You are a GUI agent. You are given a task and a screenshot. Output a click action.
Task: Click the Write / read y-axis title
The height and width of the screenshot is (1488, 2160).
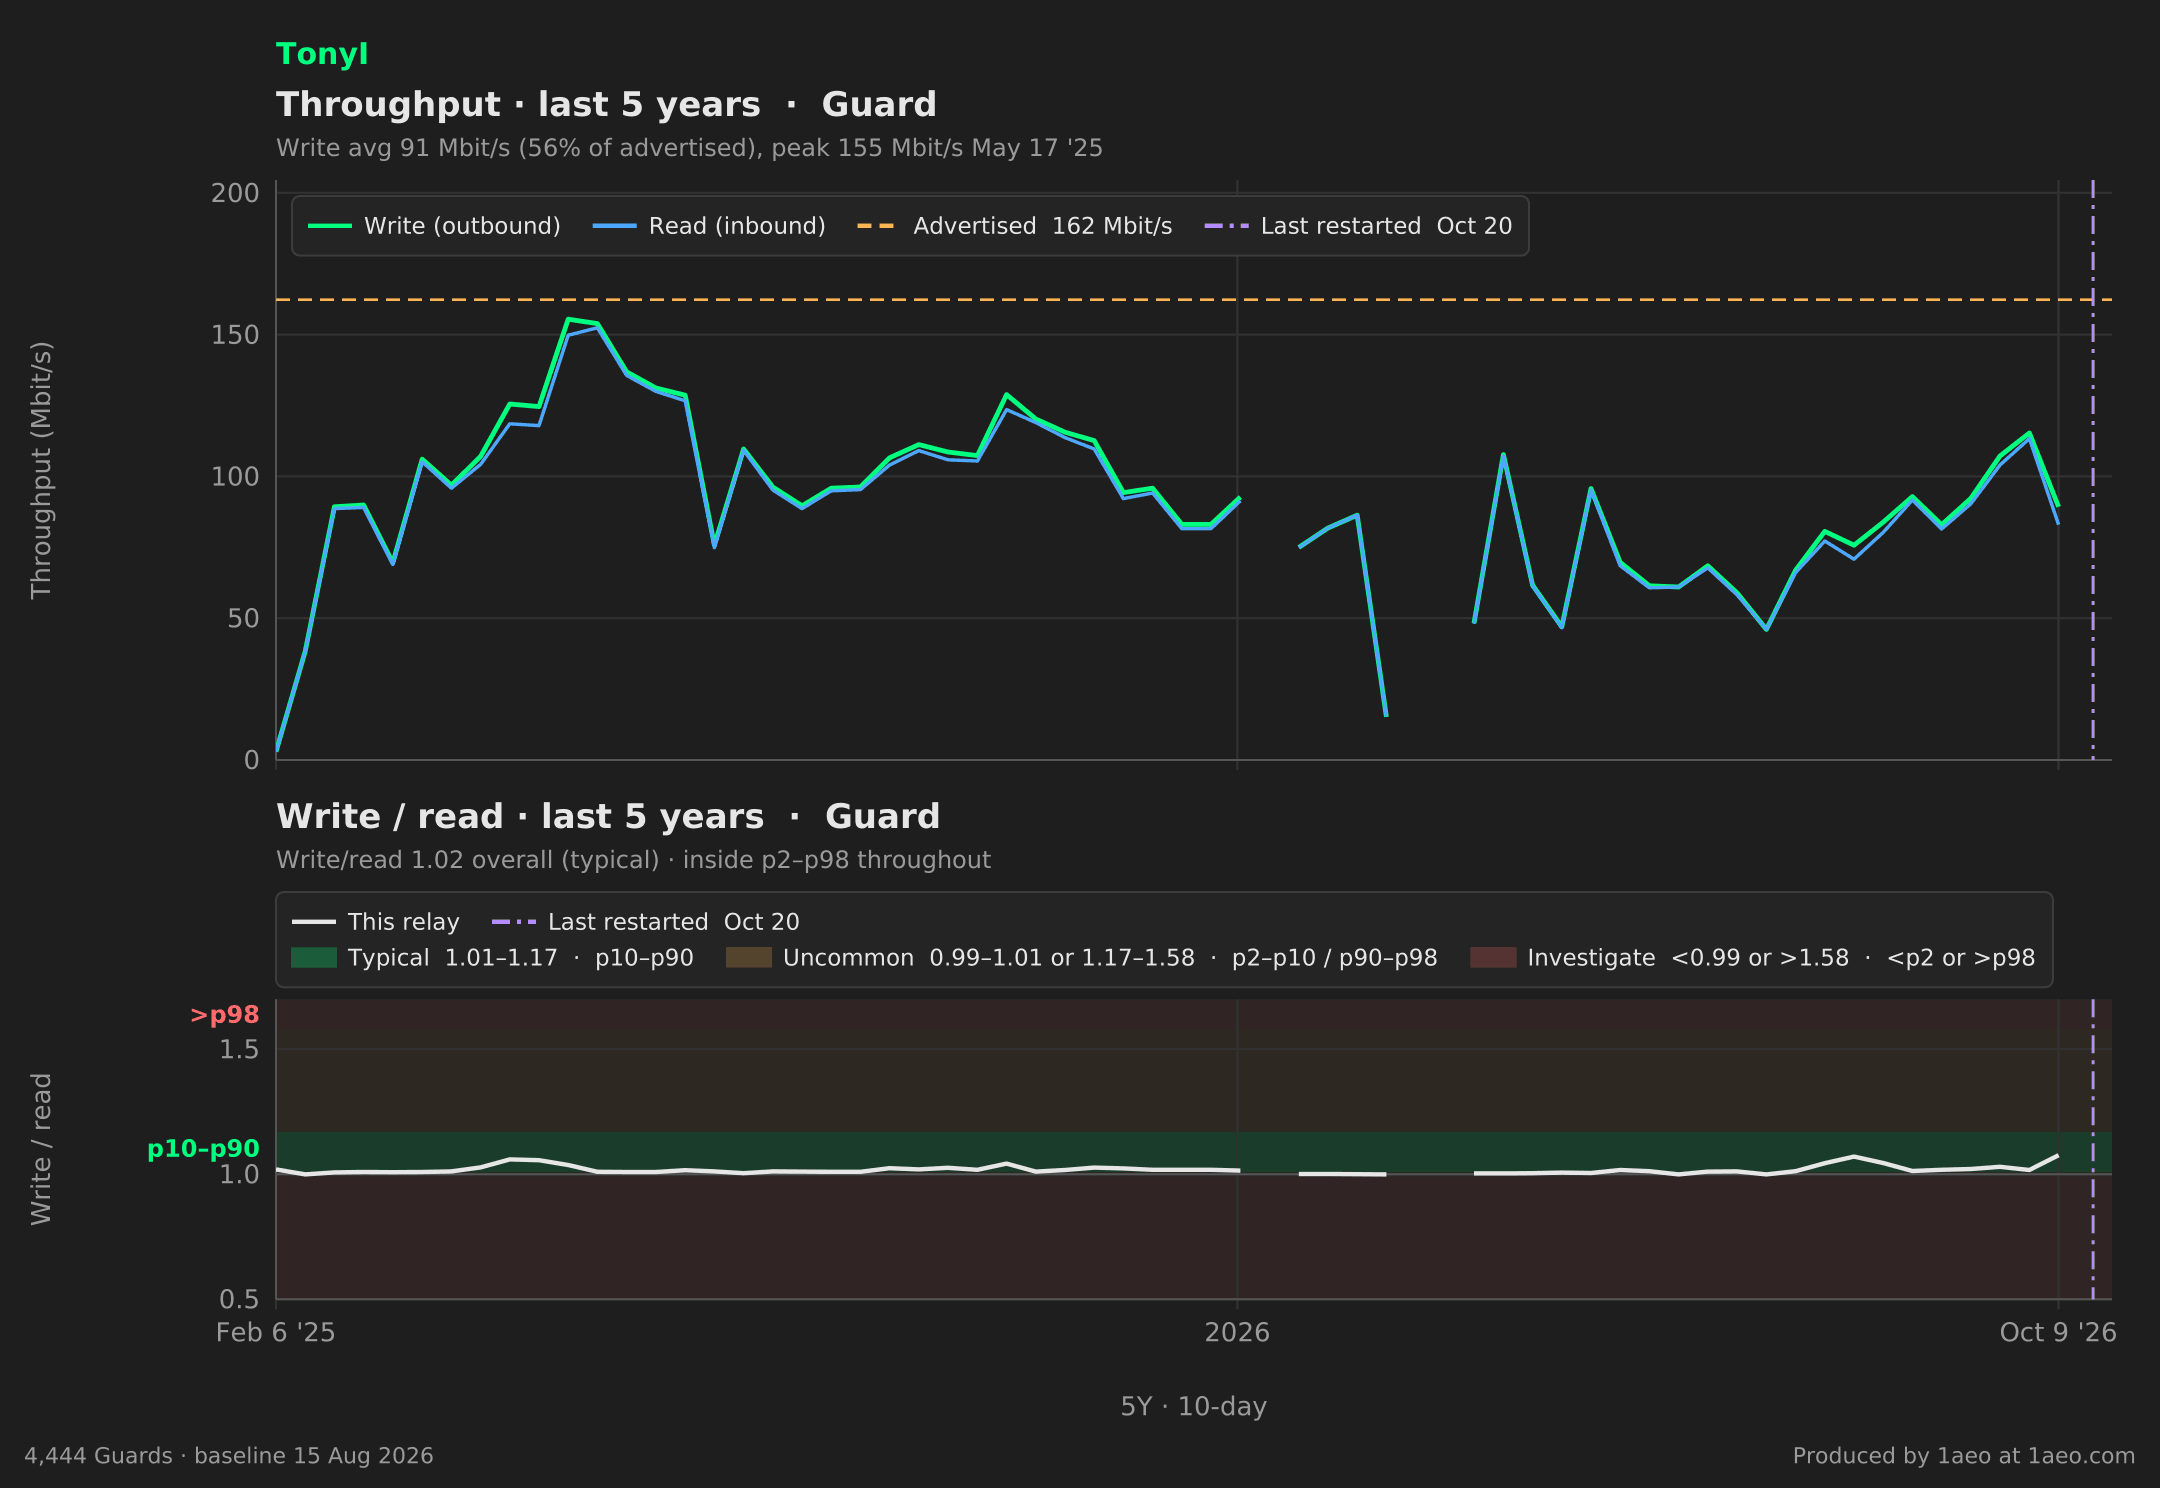pos(41,1149)
